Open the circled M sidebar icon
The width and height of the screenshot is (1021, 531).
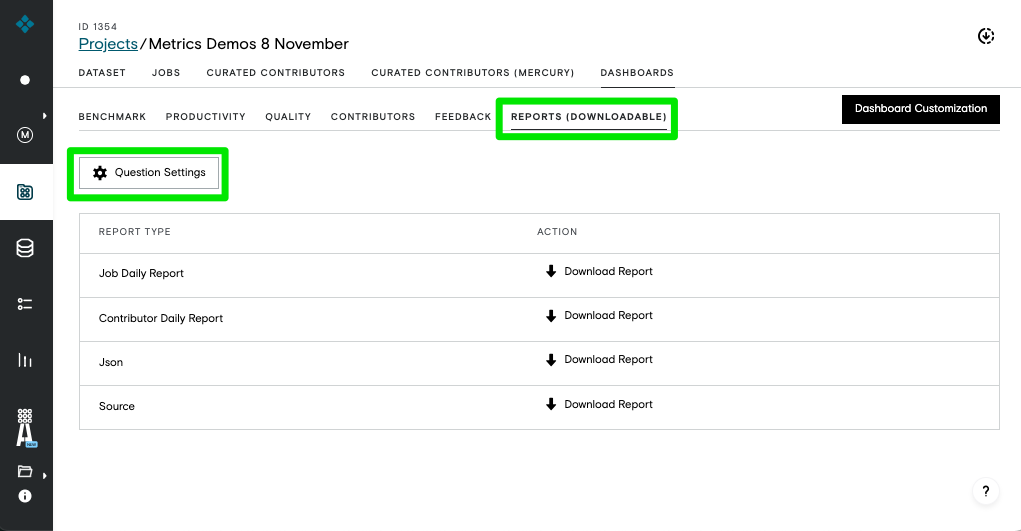pos(25,135)
